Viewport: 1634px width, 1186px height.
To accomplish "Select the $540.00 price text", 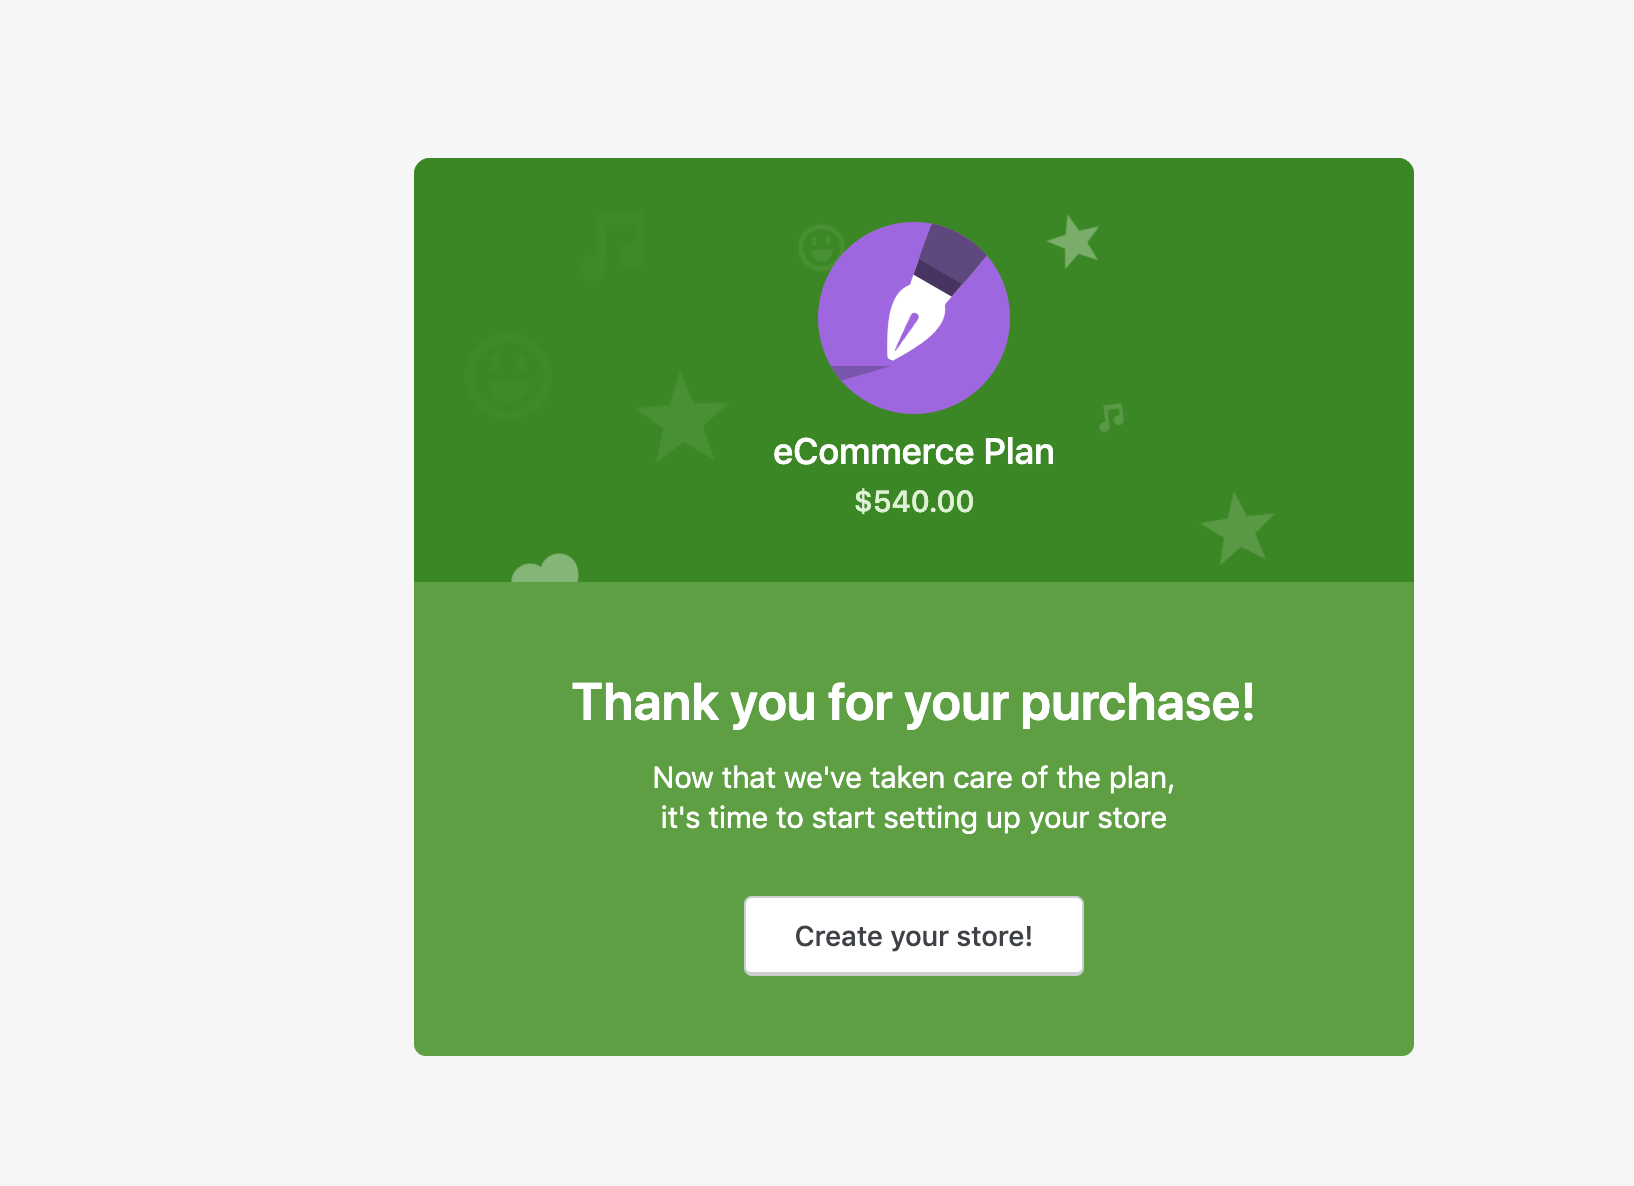I will click(913, 501).
